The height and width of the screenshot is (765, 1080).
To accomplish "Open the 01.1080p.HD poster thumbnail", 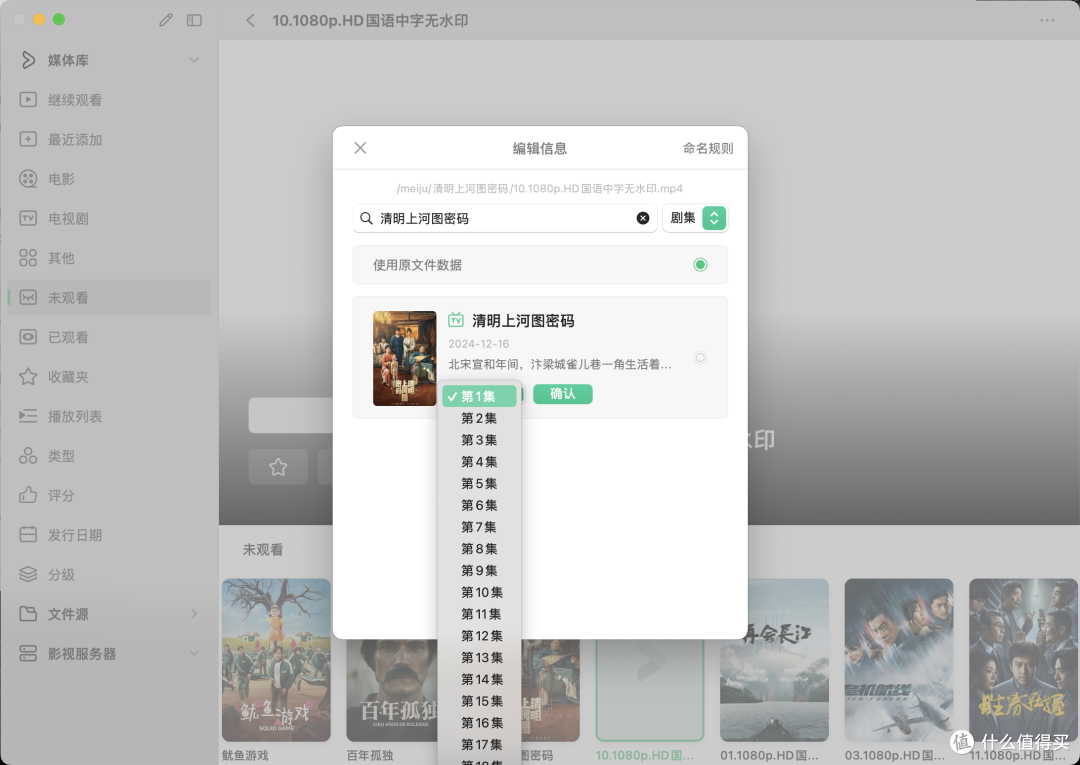I will point(774,660).
